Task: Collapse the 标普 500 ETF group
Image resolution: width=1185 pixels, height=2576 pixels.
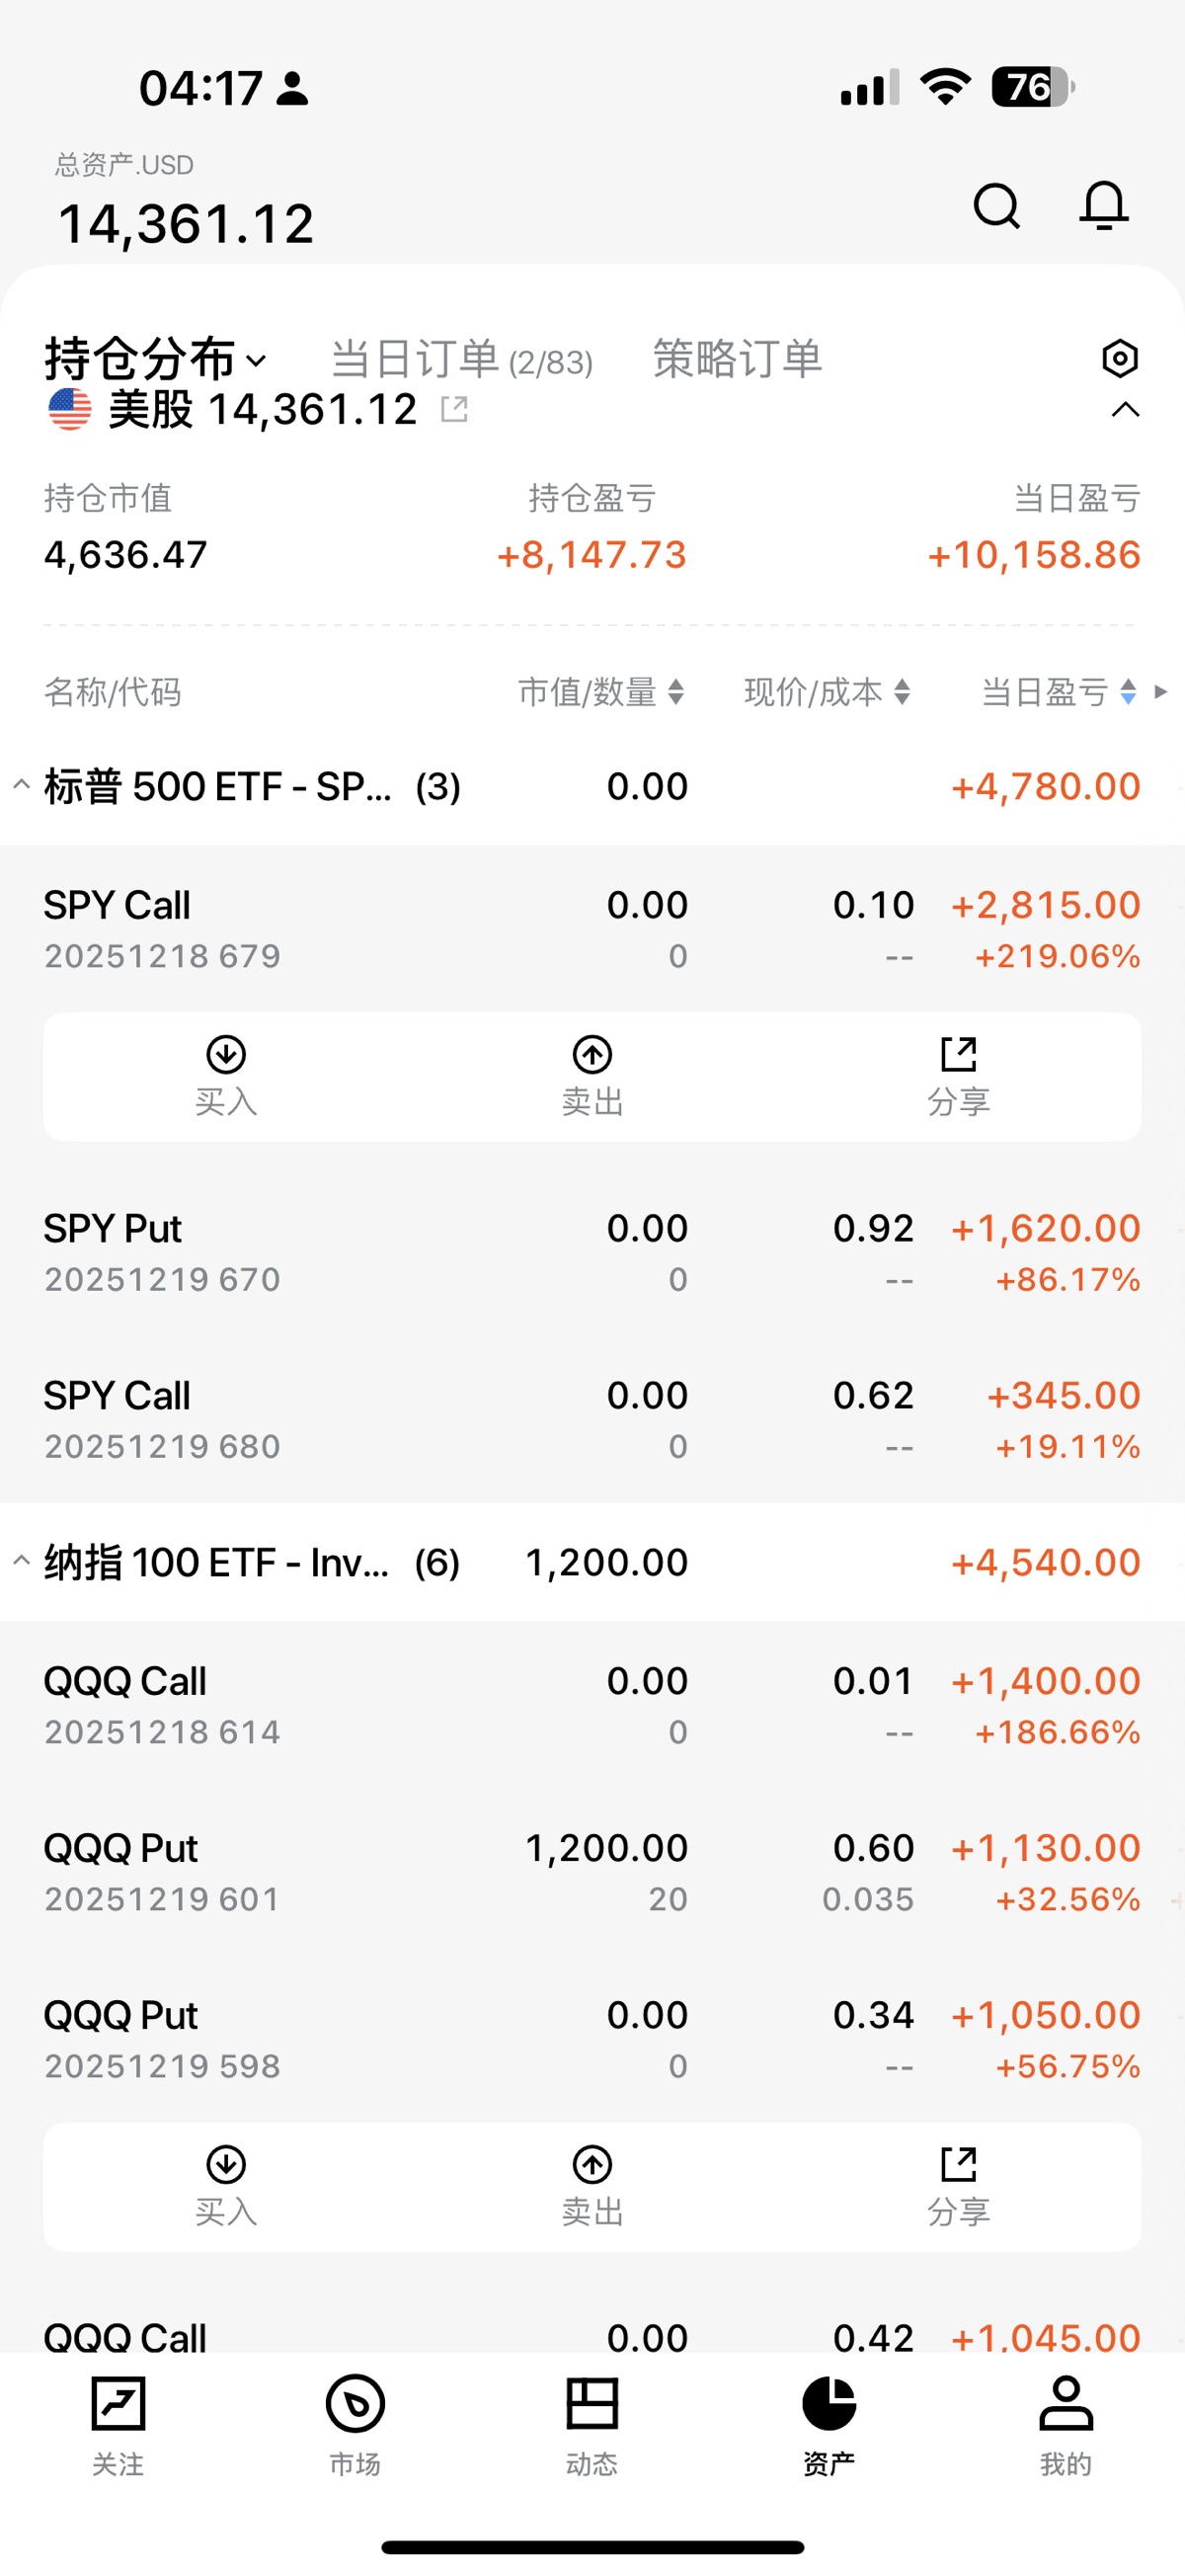Action: tap(21, 786)
